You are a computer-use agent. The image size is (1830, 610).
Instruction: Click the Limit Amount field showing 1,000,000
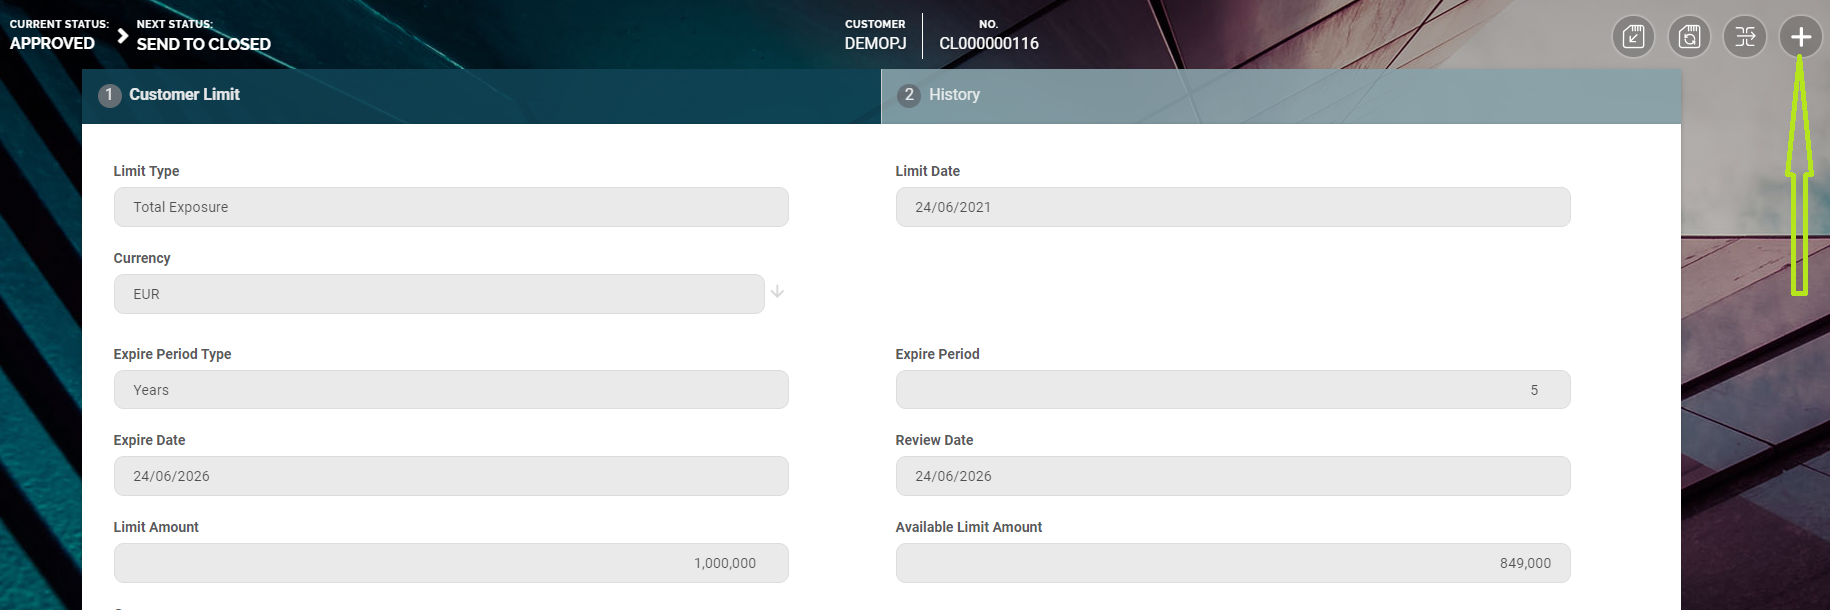[450, 563]
